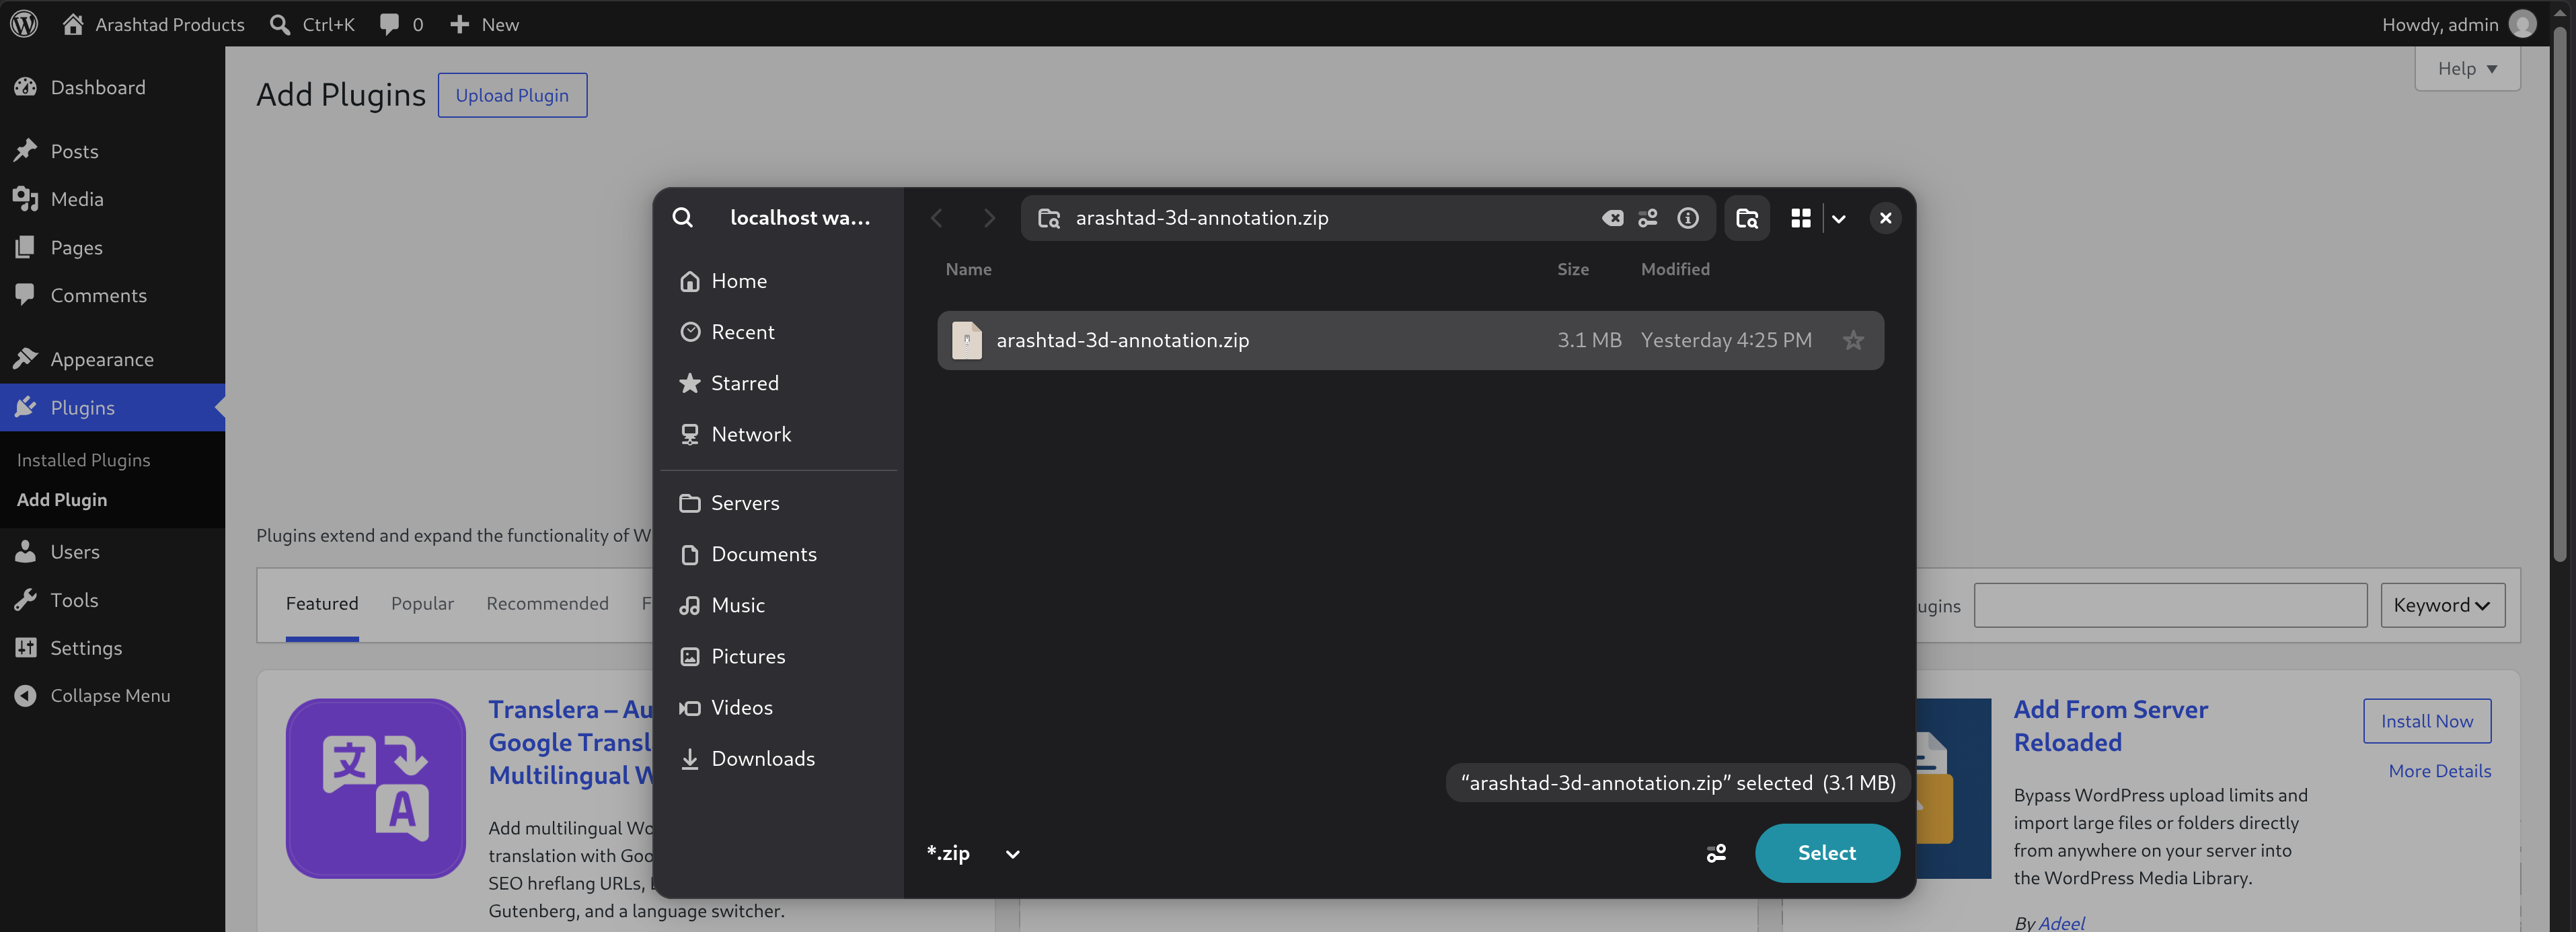Switch to grid view in file dialog
Viewport: 2576px width, 932px height.
(x=1800, y=218)
